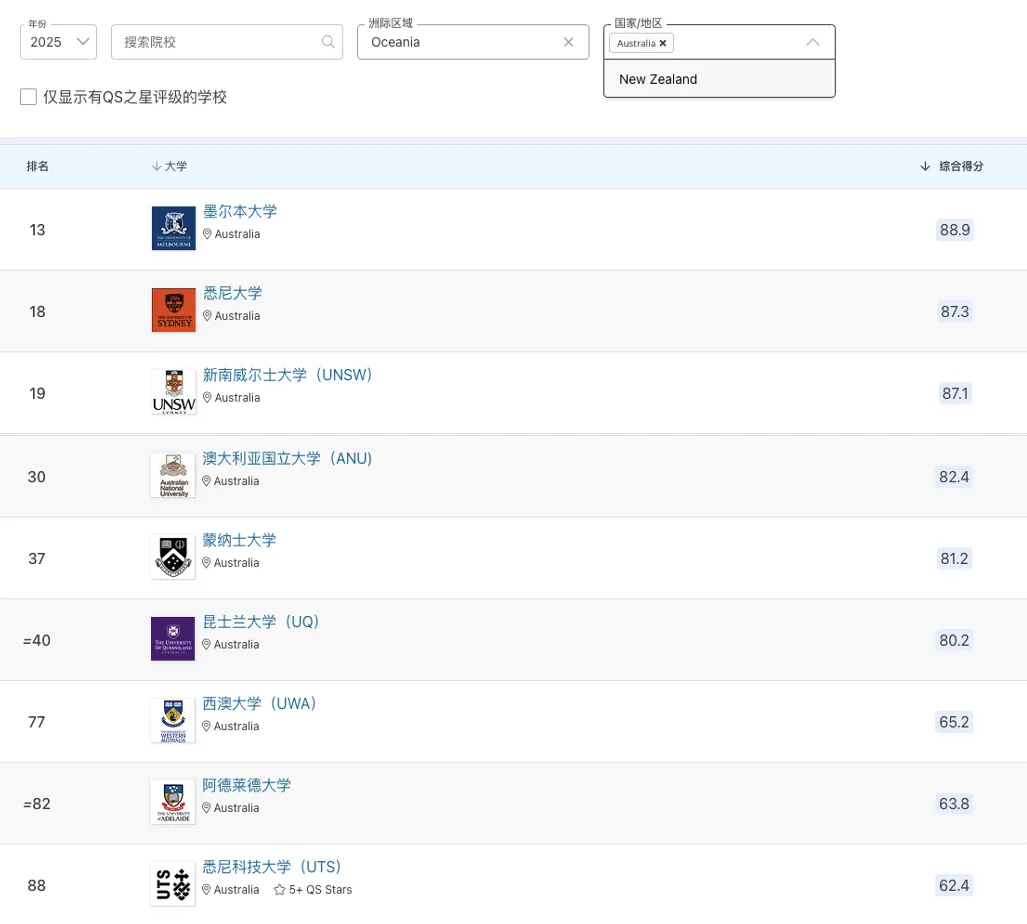Click the Australian National University logo

(173, 475)
